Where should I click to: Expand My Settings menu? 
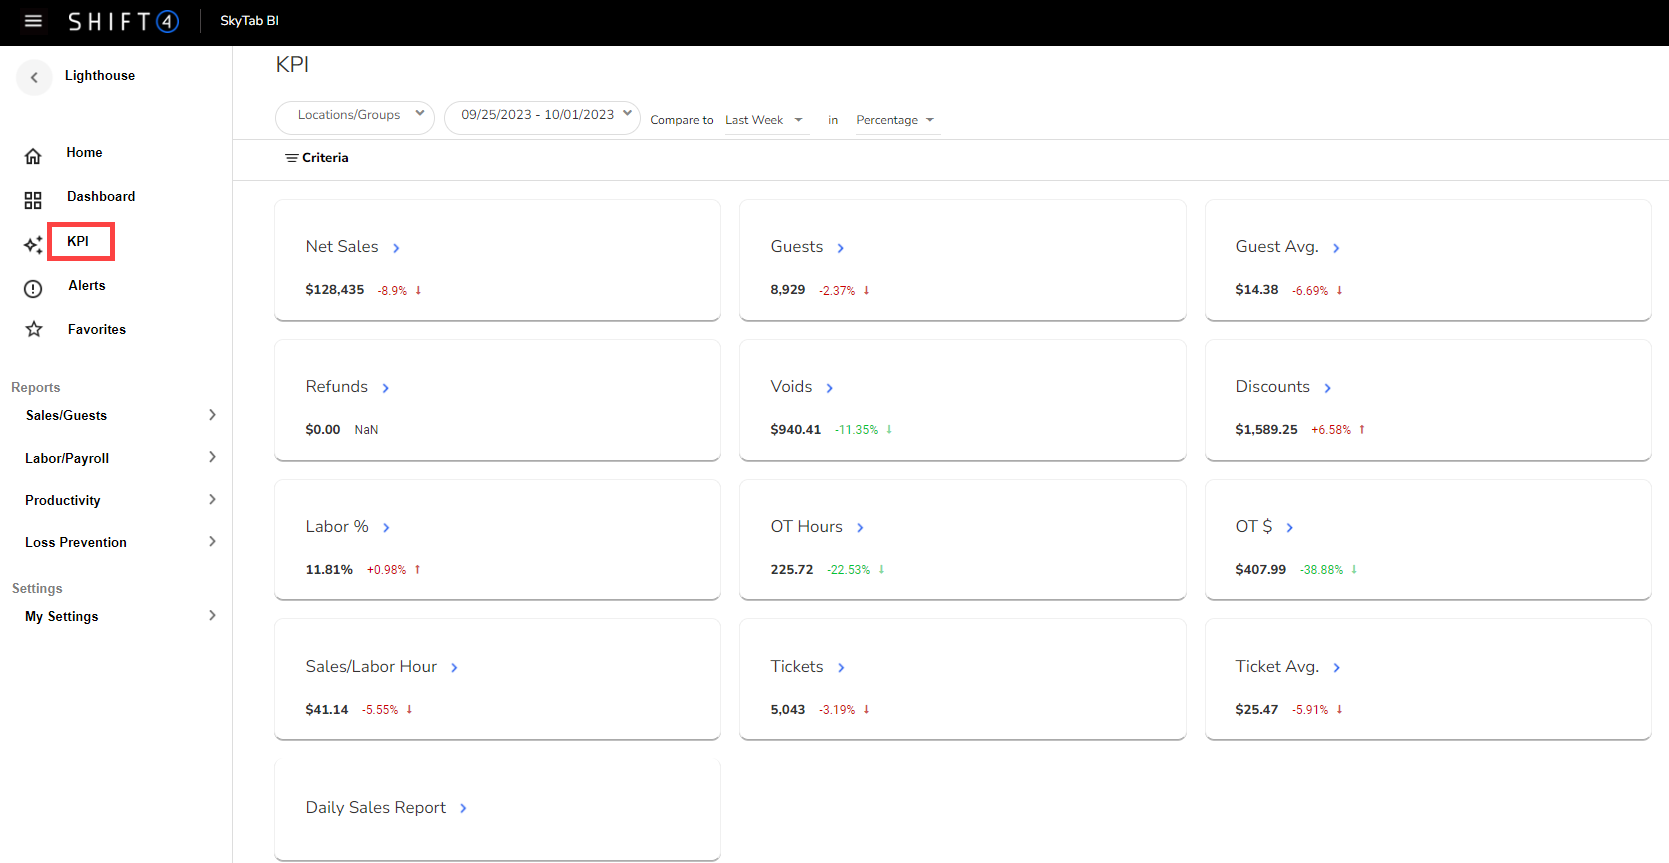click(120, 616)
